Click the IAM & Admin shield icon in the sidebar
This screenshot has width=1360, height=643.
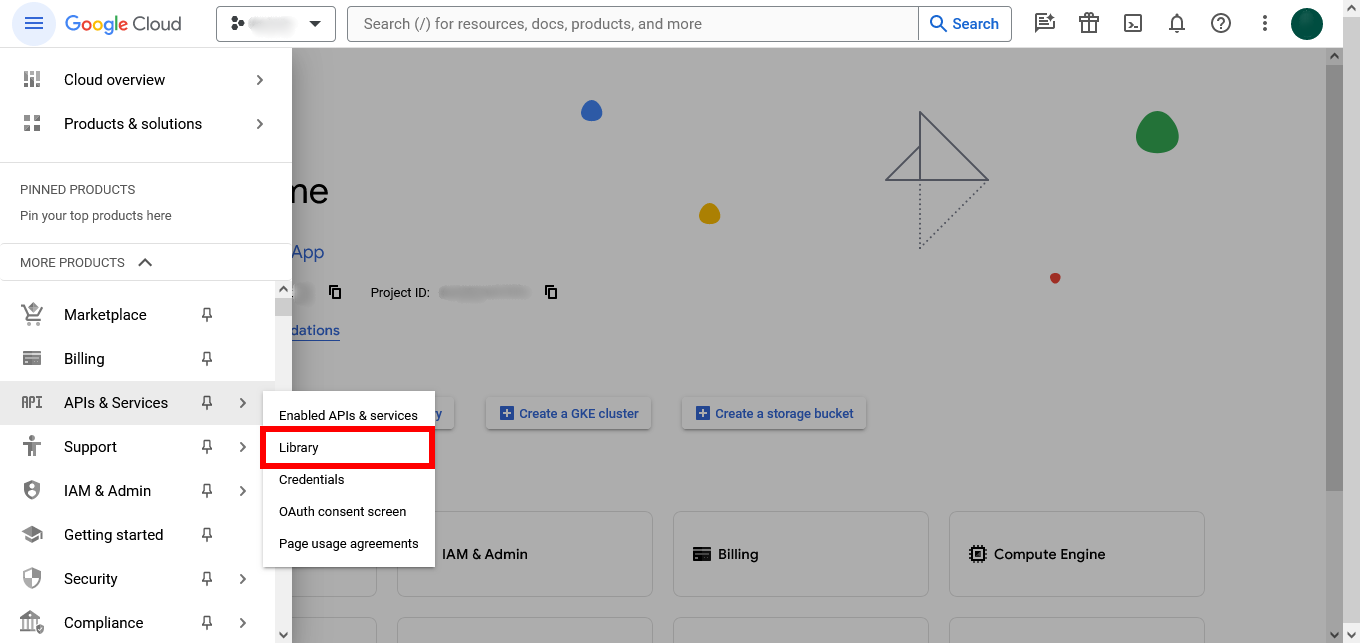point(32,491)
